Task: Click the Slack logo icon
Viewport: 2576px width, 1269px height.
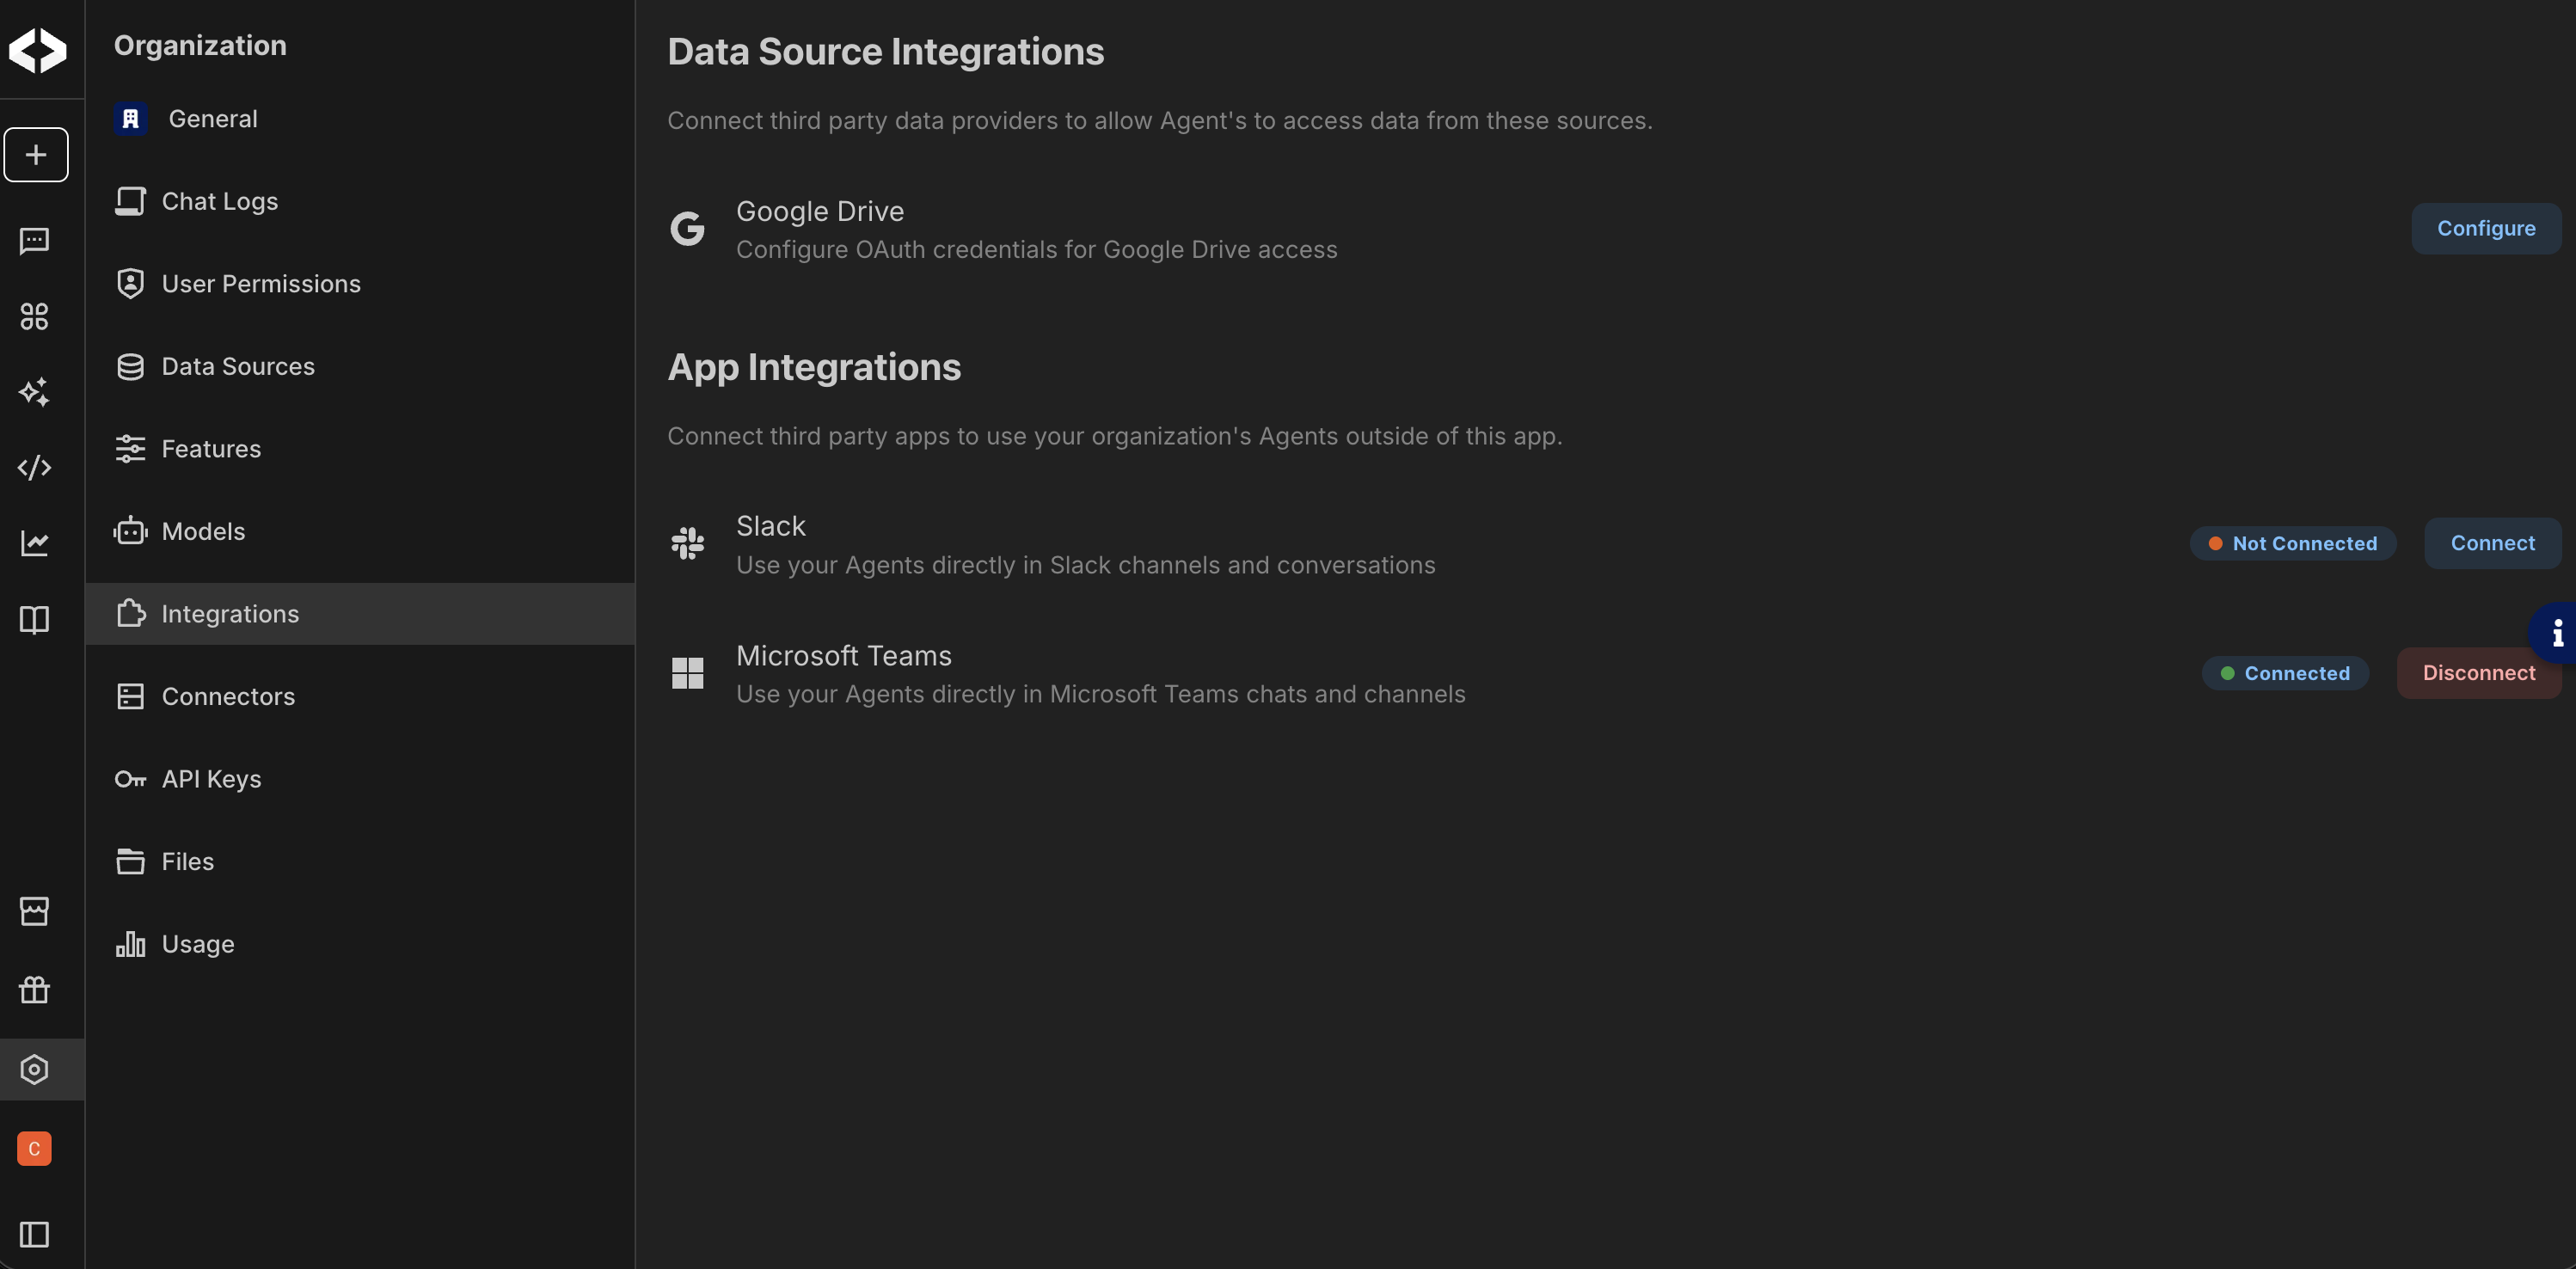Action: click(x=688, y=544)
